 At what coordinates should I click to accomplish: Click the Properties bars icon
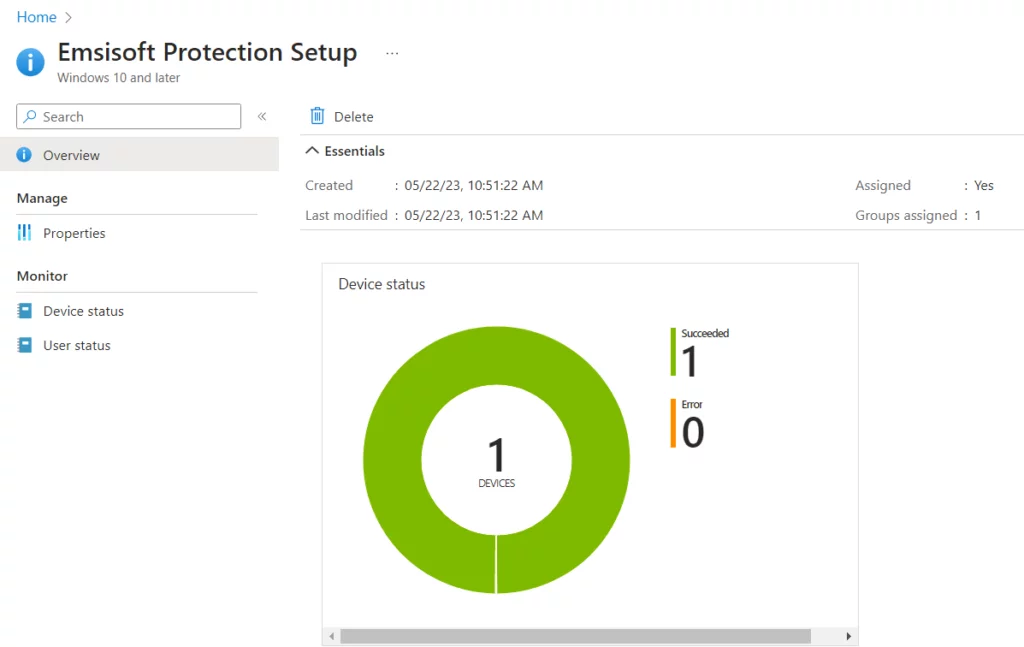click(x=25, y=233)
